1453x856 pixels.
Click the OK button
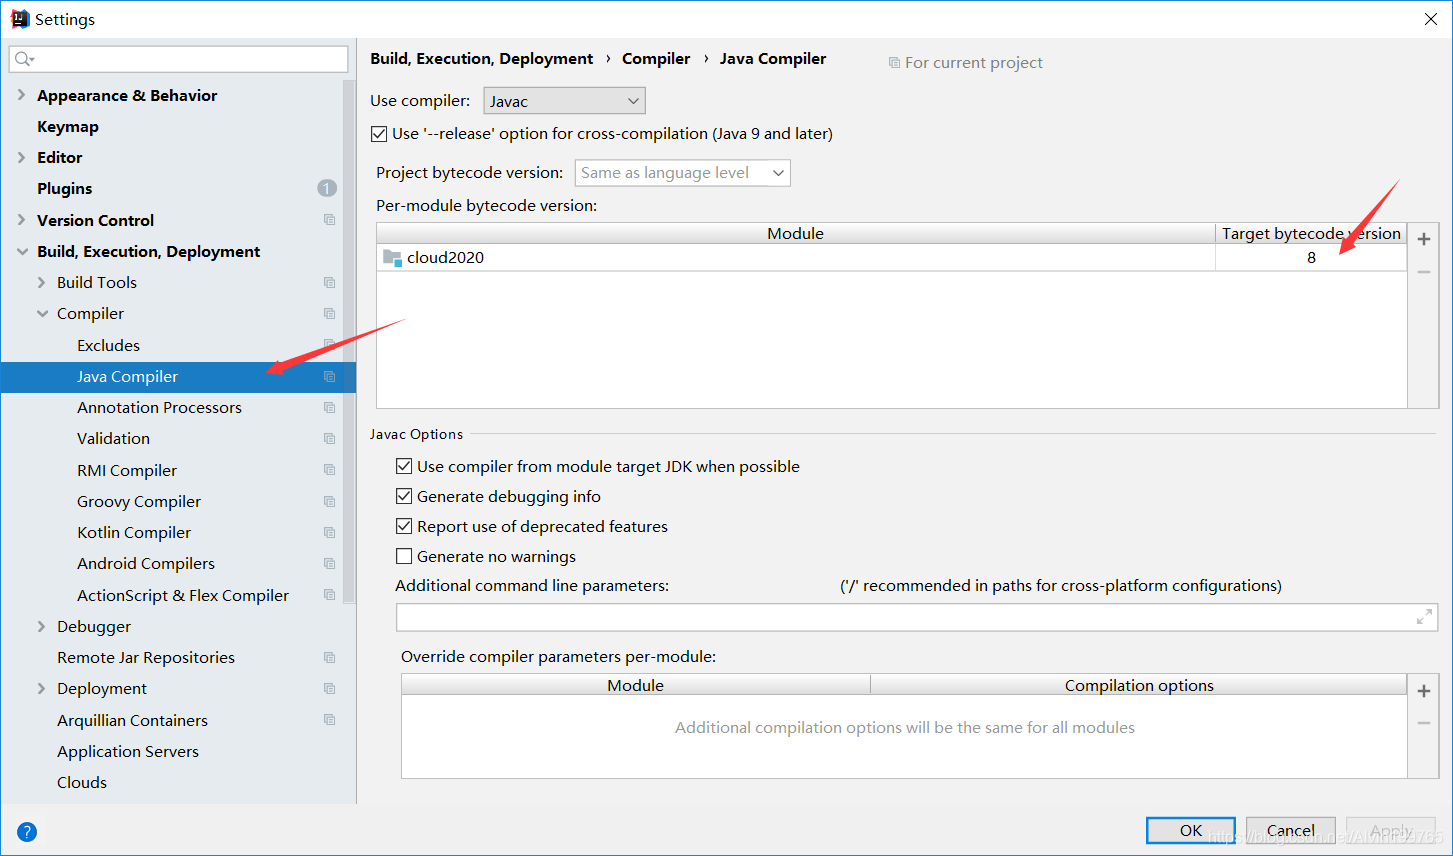(x=1190, y=830)
